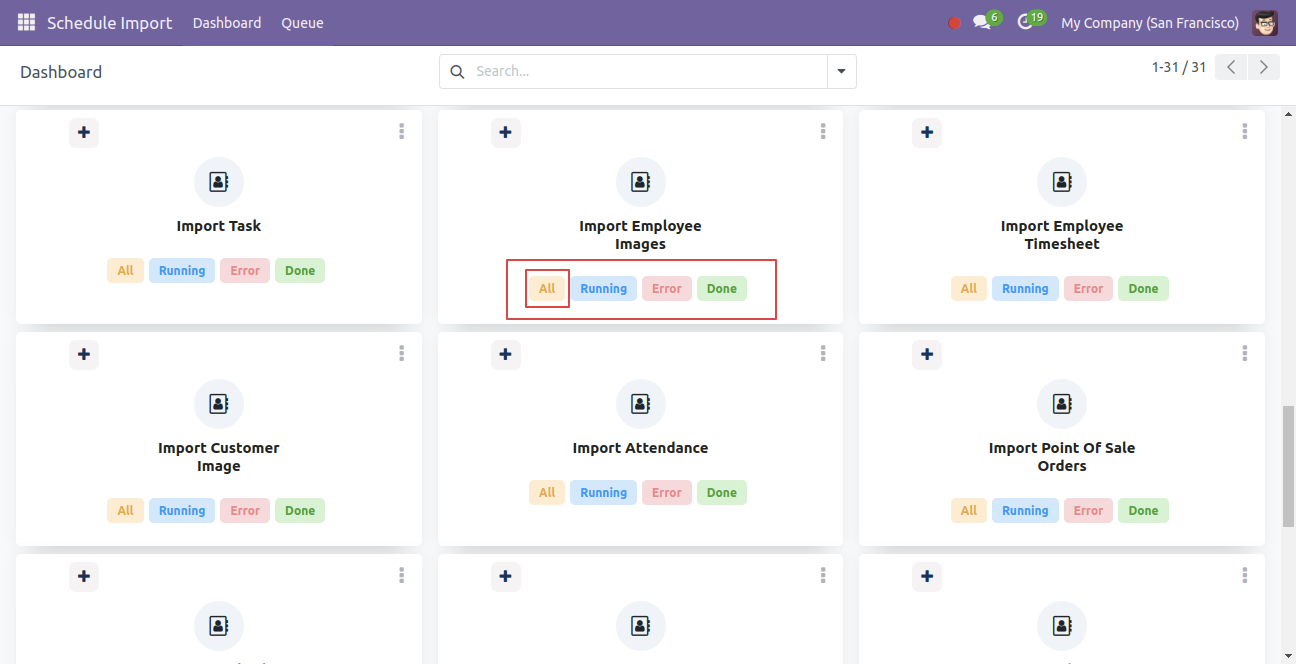
Task: Expand the search options dropdown arrow
Action: pyautogui.click(x=841, y=71)
